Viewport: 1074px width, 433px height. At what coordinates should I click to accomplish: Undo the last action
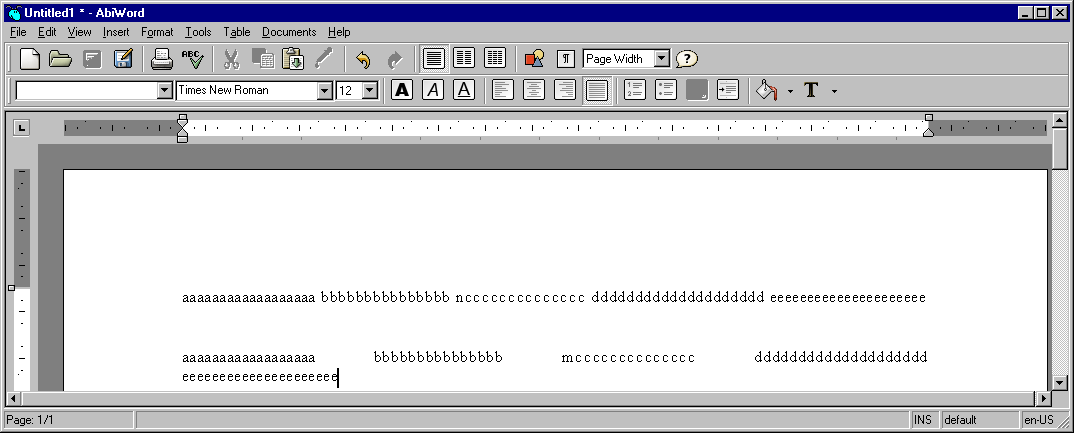click(363, 59)
